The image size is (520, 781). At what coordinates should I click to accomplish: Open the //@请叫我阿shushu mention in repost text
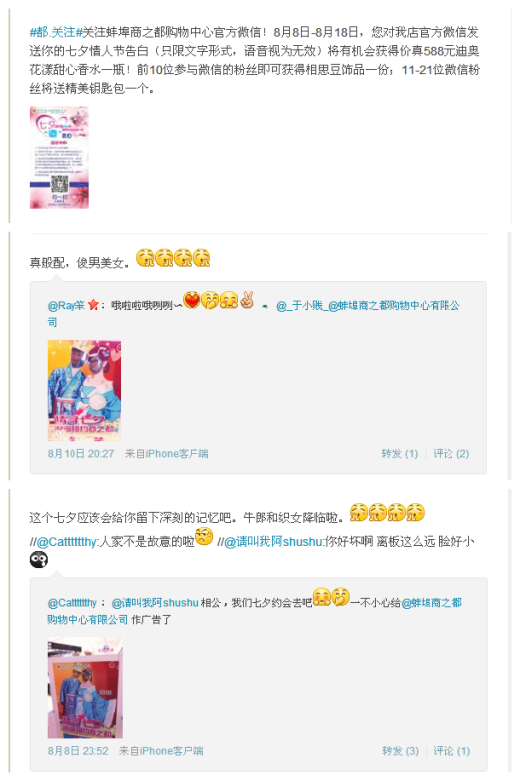271,541
